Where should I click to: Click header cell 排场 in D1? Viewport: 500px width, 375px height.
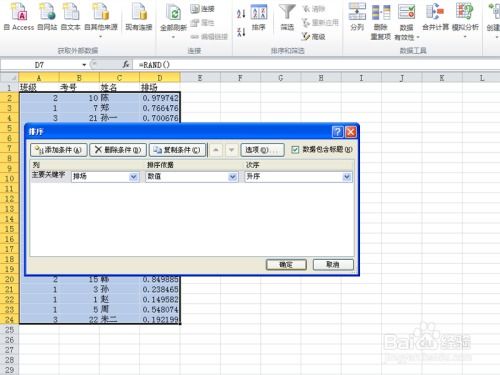160,88
